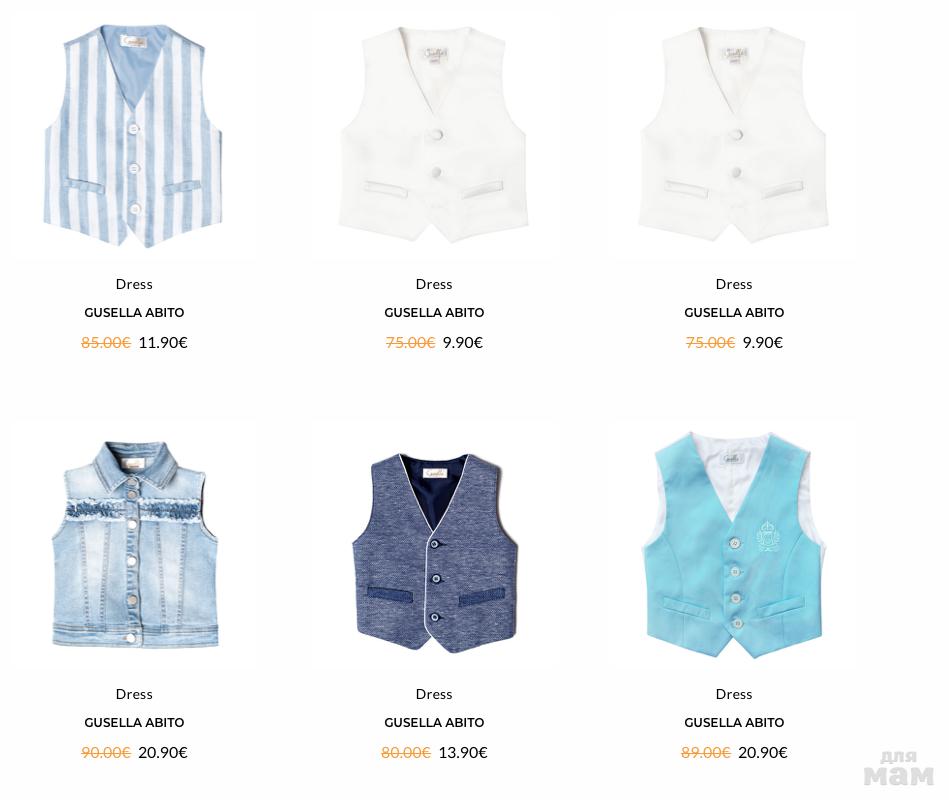This screenshot has width=949, height=800.
Task: Select the 11.90€ sale price
Action: (x=163, y=343)
